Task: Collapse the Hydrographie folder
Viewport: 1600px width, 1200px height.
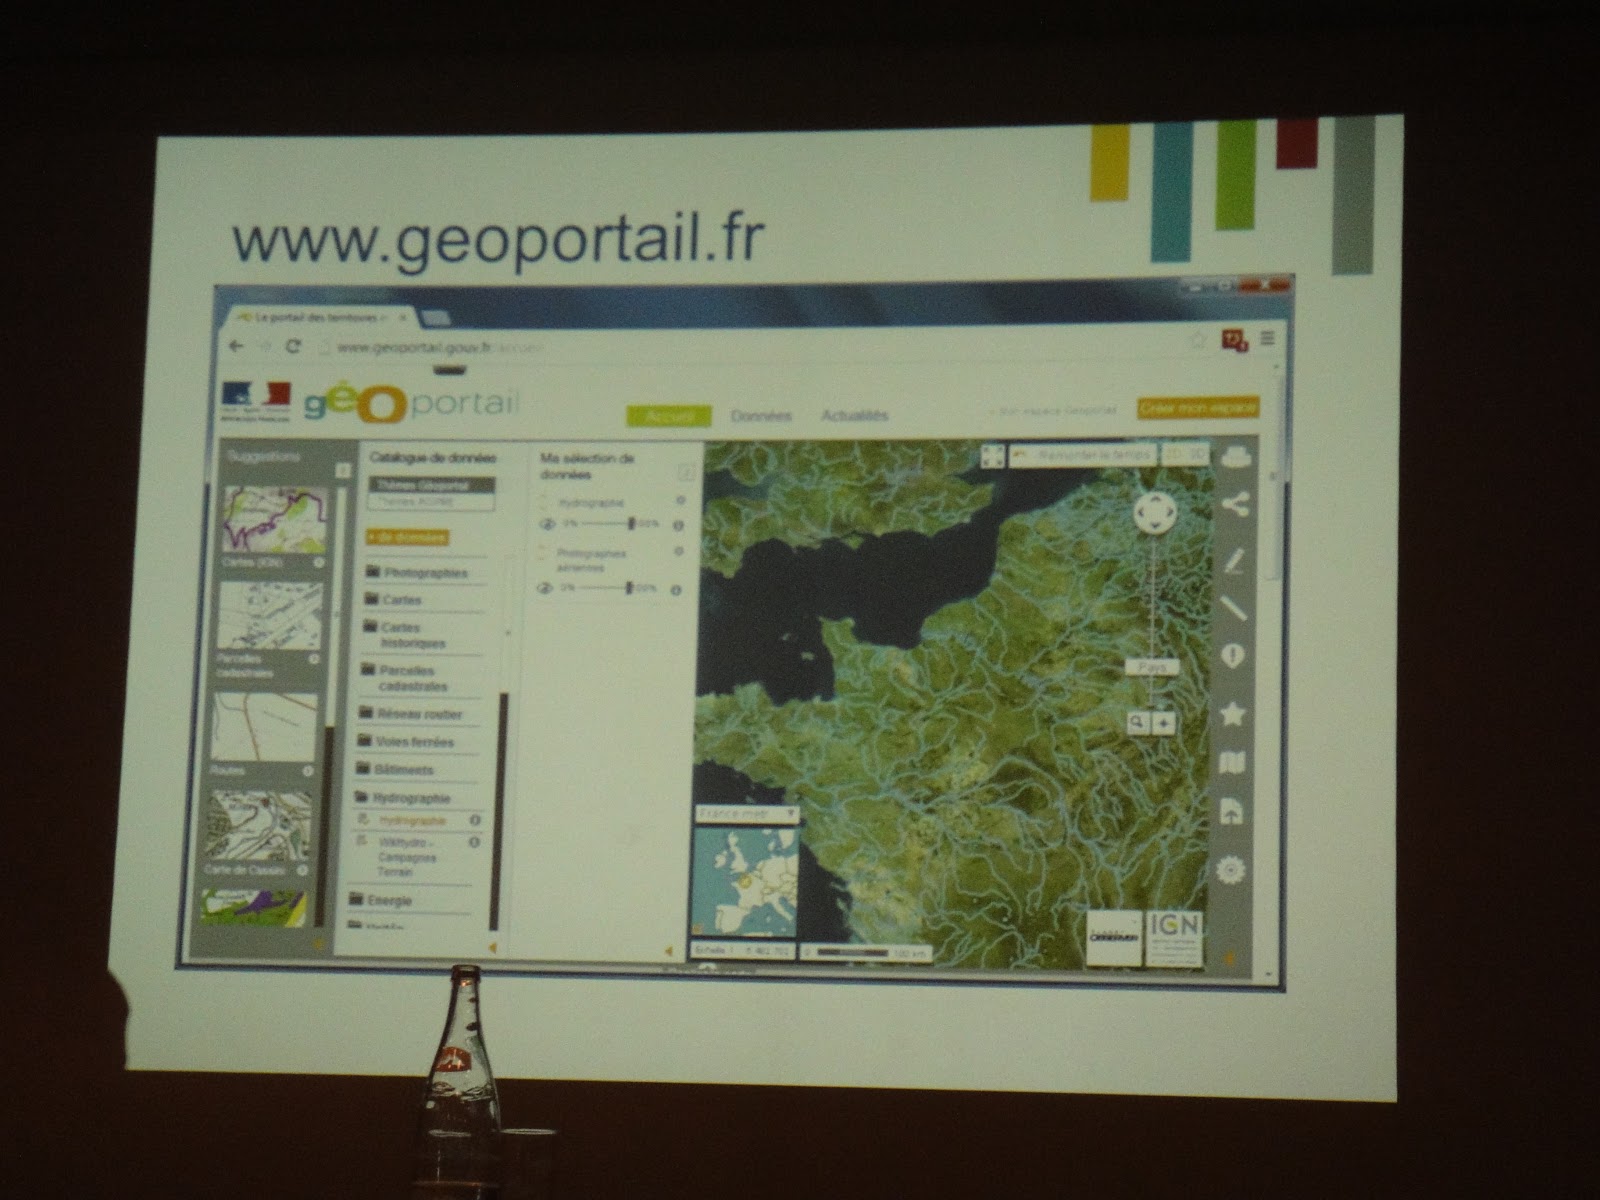Action: (402, 798)
